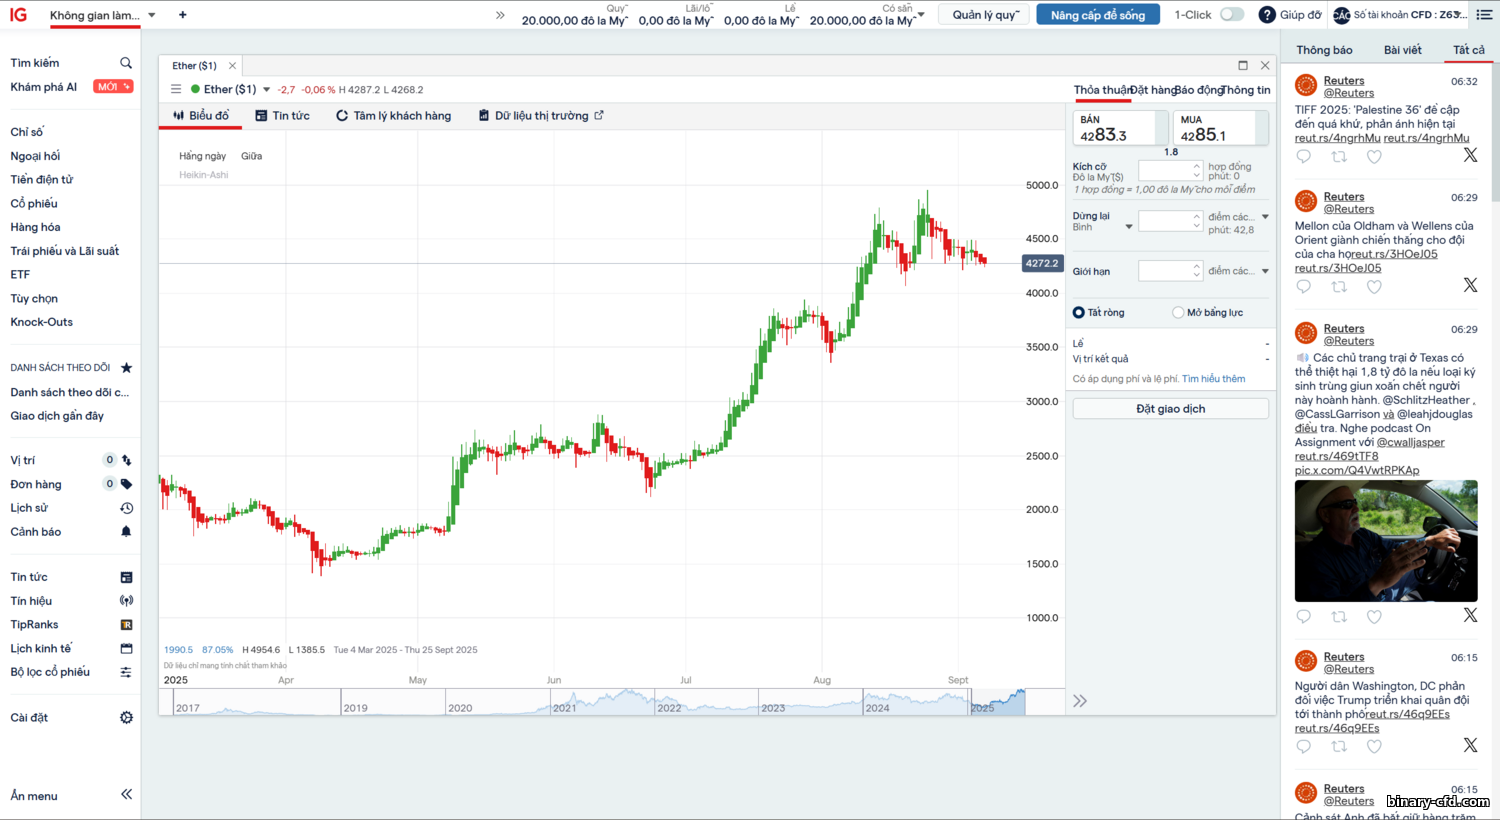Screen dimensions: 1500x820
Task: Click the Đặt giao dịch button
Action: coord(1170,409)
